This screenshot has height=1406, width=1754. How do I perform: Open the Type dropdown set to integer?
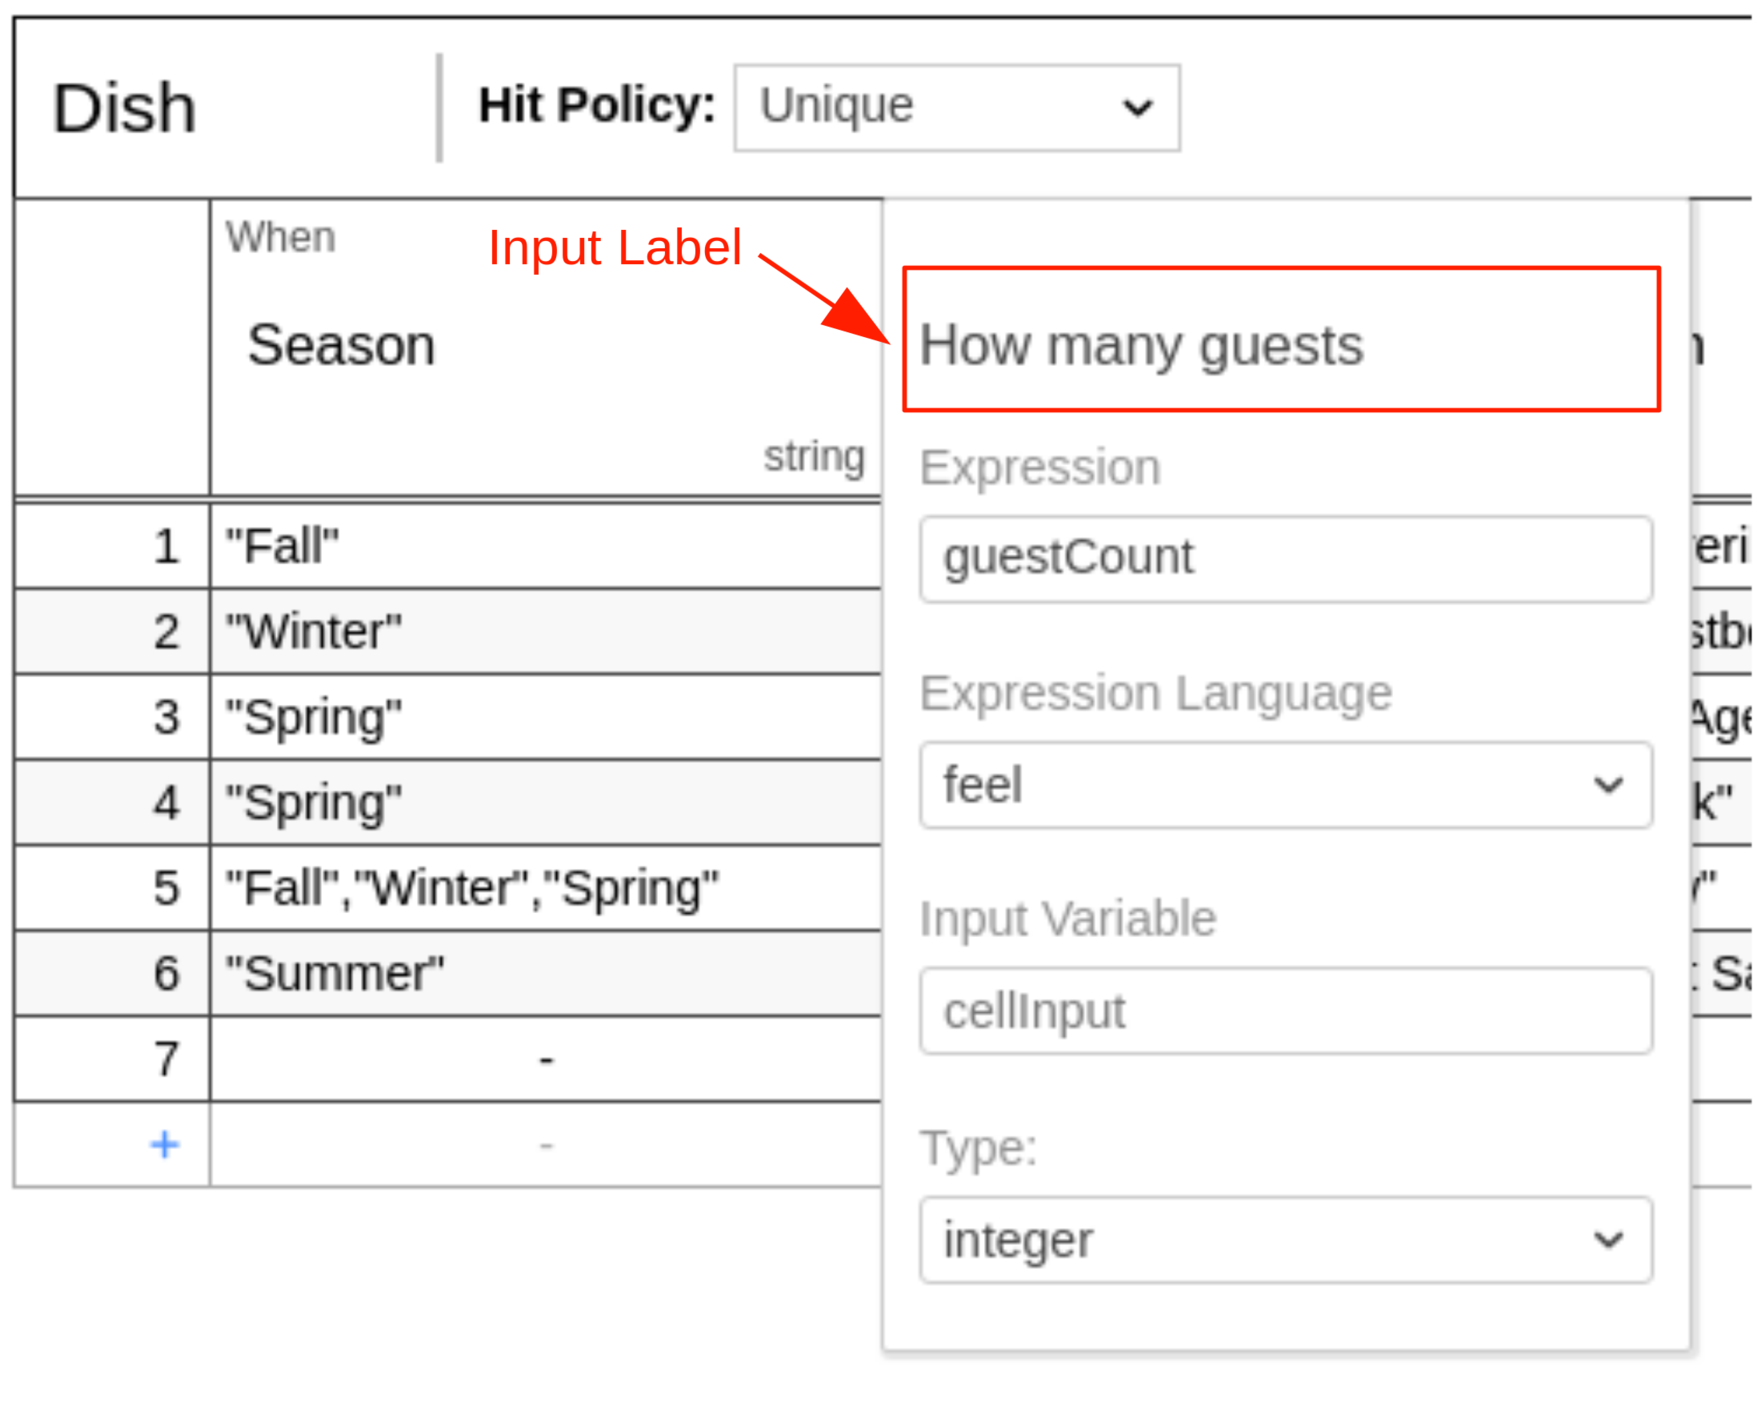point(1285,1240)
